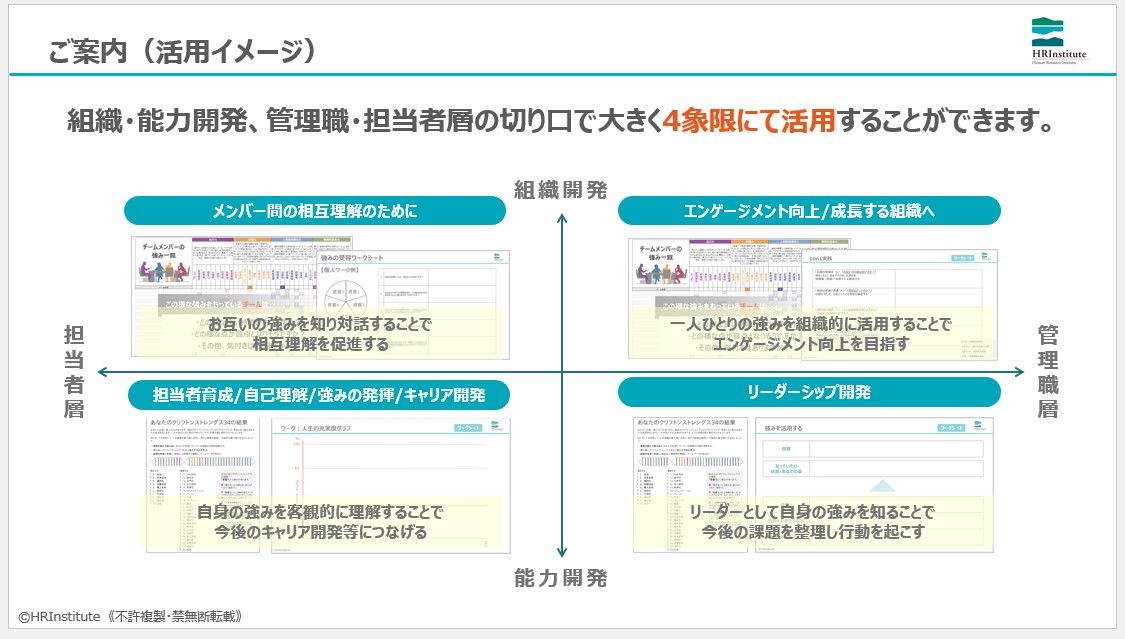This screenshot has width=1125, height=639.
Task: Select text 自身の強みを客観的に理解することで
Action: (320, 512)
